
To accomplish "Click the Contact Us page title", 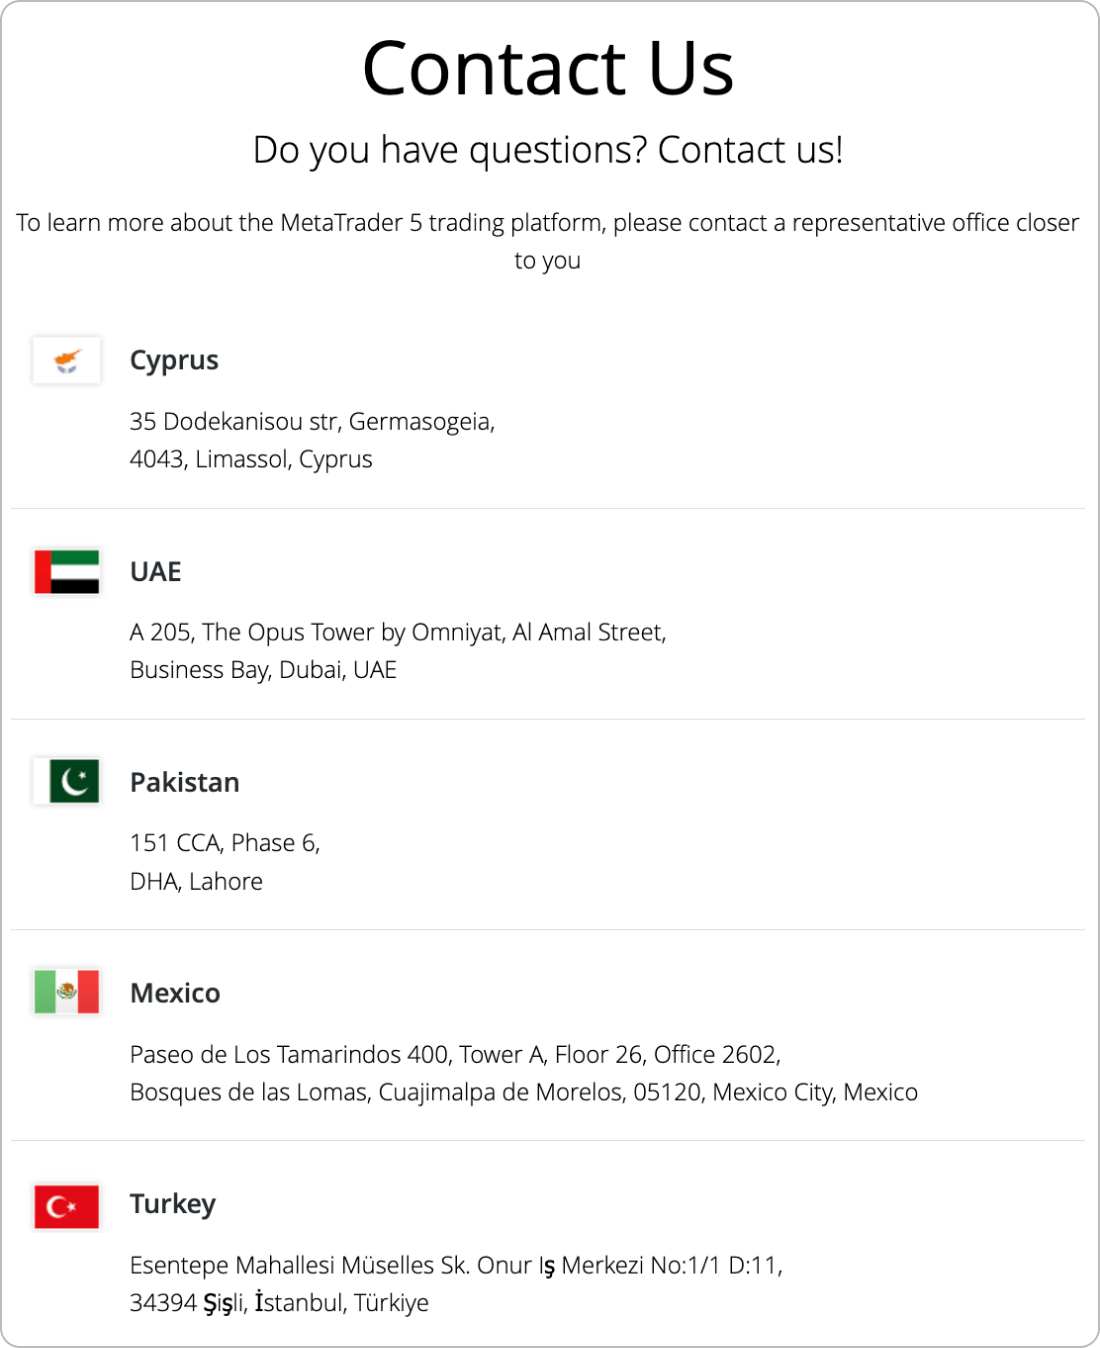I will pyautogui.click(x=548, y=68).
